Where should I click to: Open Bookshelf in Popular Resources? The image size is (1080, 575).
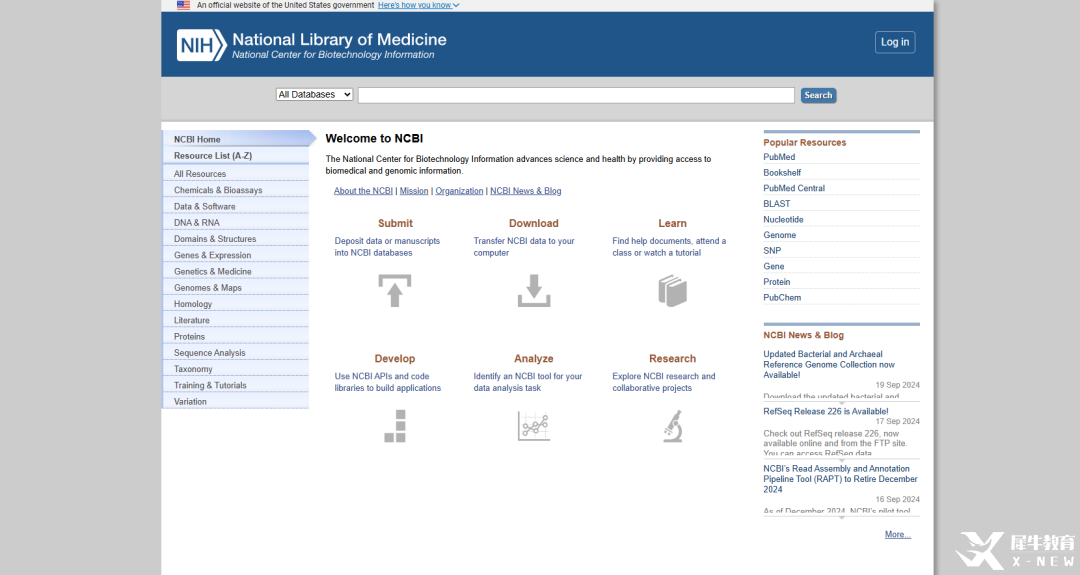782,173
